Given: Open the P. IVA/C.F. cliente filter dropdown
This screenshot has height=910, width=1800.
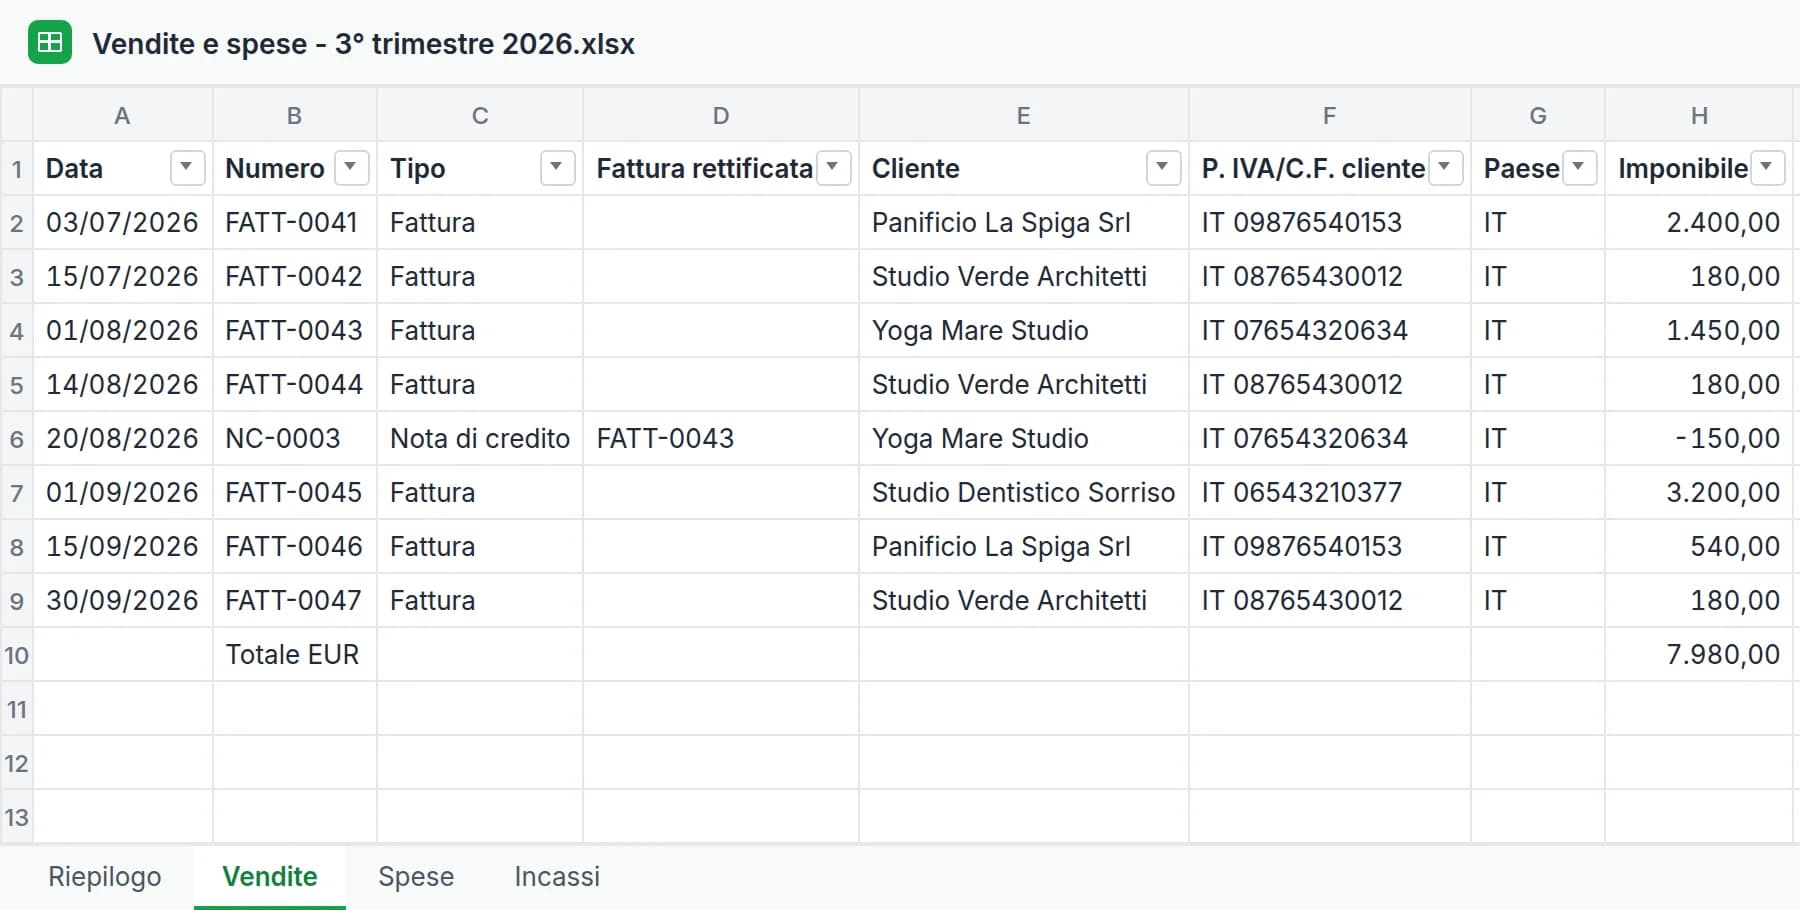Looking at the screenshot, I should 1445,167.
